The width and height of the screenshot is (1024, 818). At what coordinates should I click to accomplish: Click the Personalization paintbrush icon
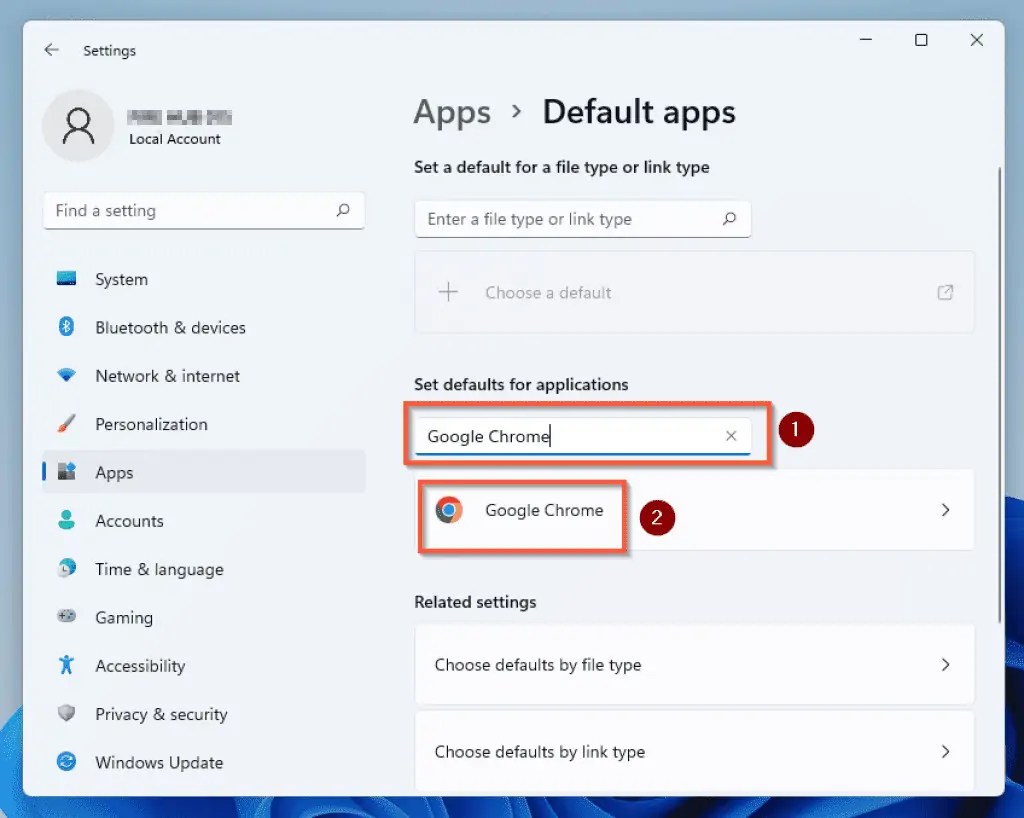(66, 424)
